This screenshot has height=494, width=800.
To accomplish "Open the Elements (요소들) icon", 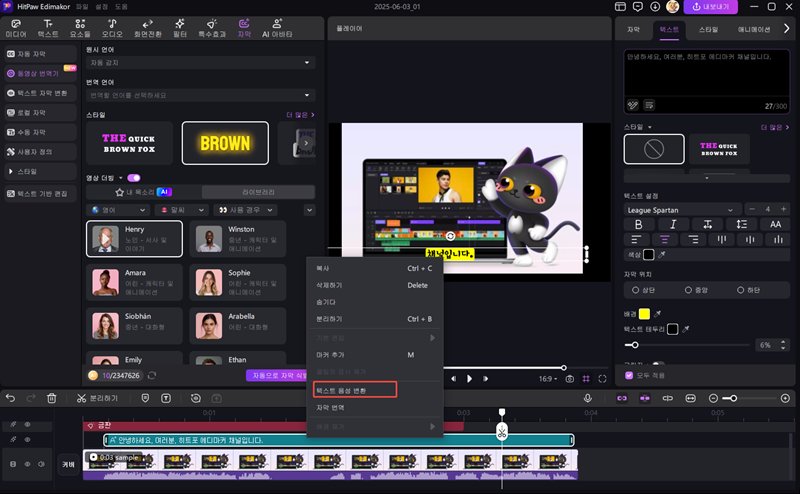I will coord(80,28).
